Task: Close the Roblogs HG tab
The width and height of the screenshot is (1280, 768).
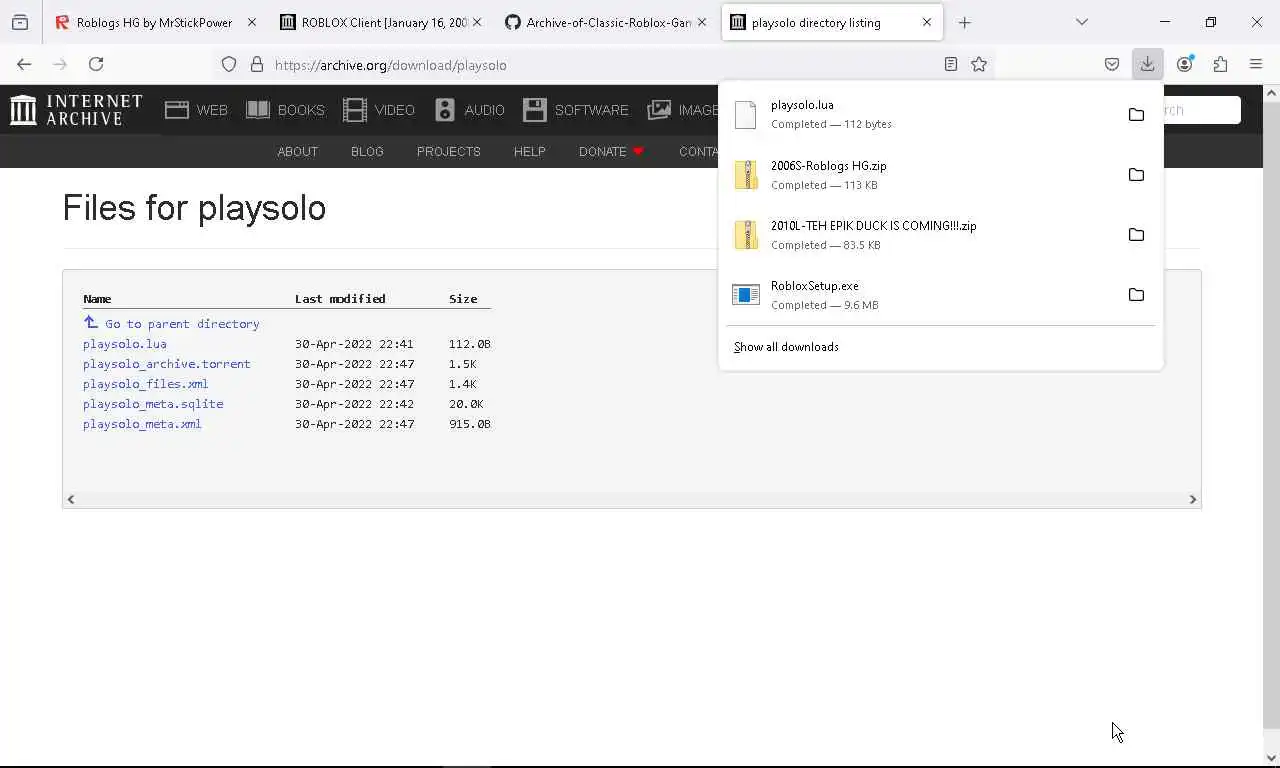Action: pyautogui.click(x=251, y=22)
